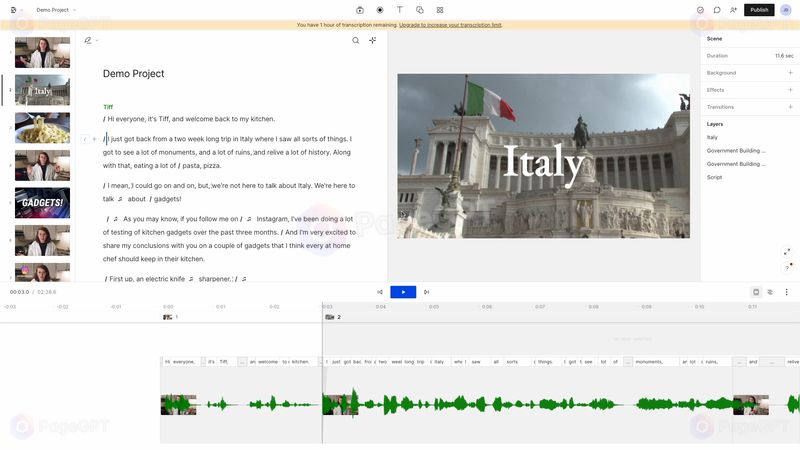Click the word 'everyone,' in timeline

point(184,362)
